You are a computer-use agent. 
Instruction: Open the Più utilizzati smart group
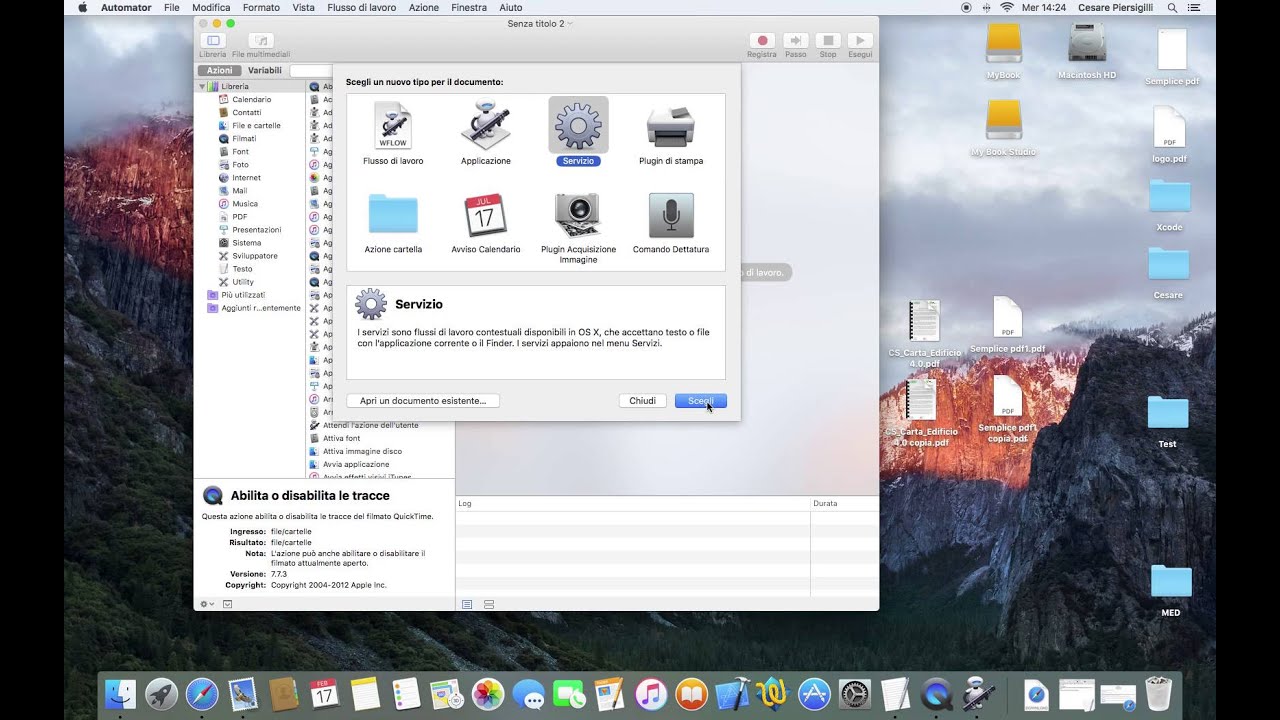[243, 295]
